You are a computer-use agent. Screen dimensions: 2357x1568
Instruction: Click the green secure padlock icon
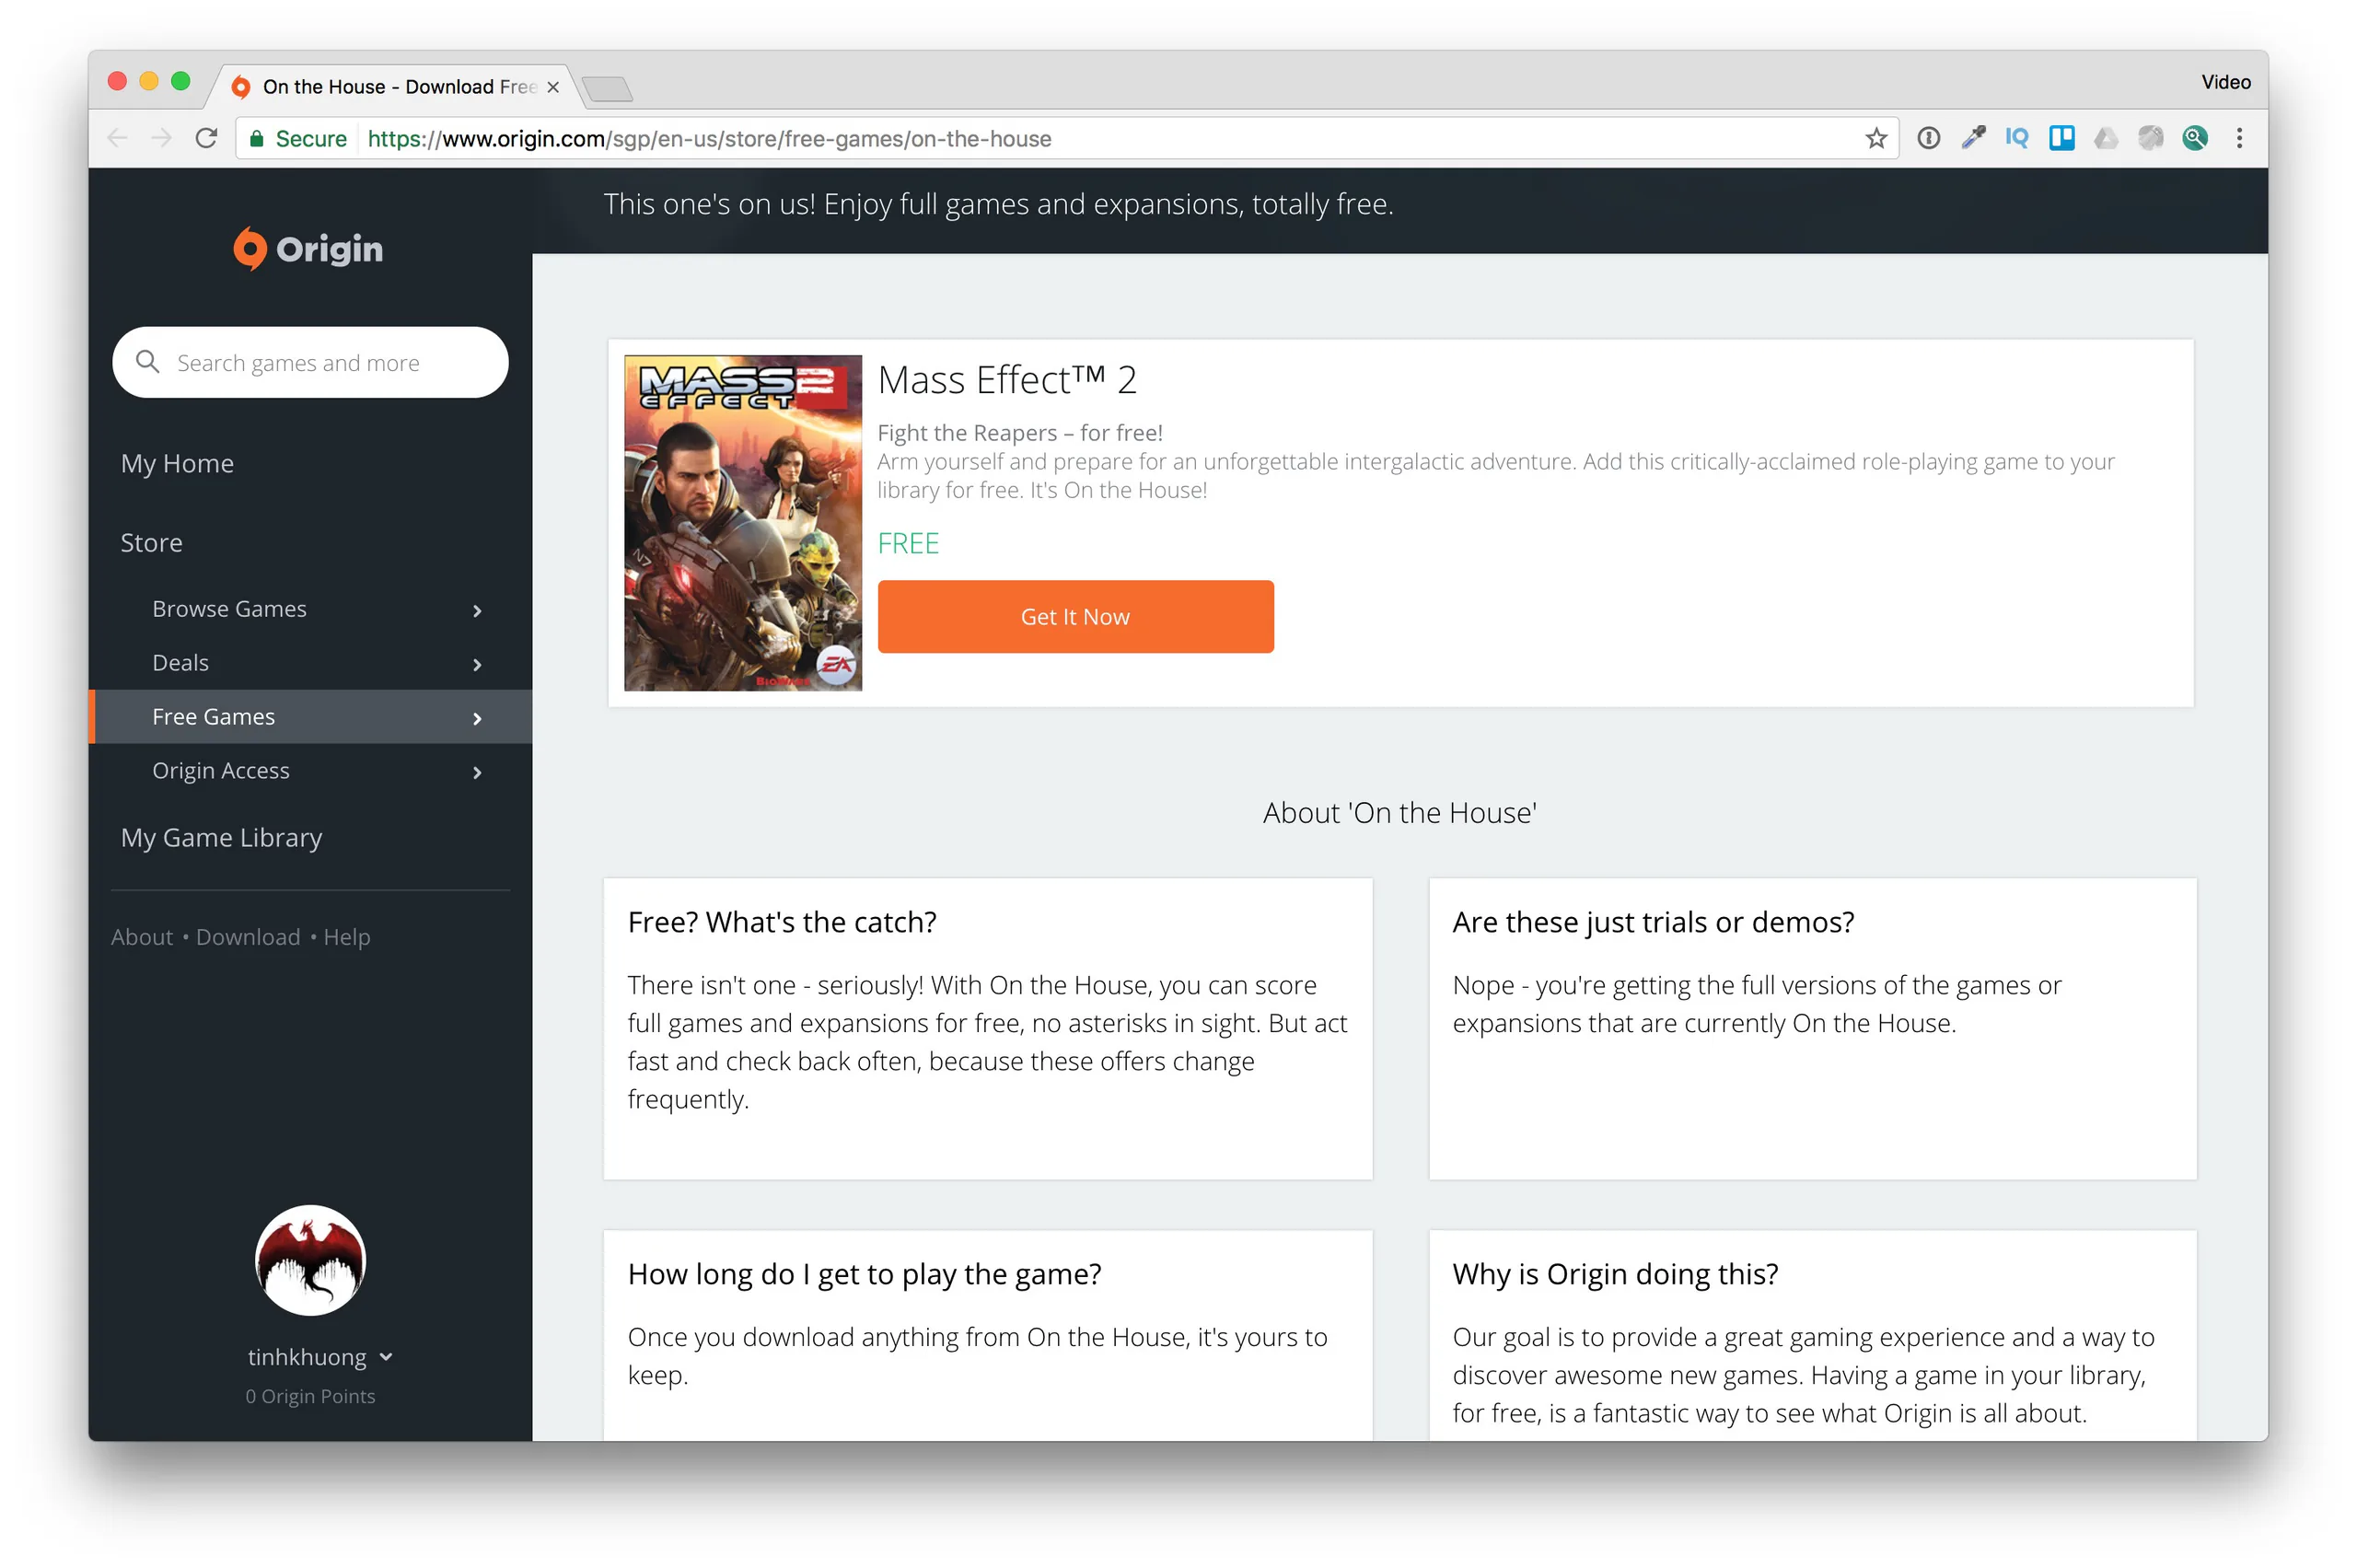coord(257,138)
